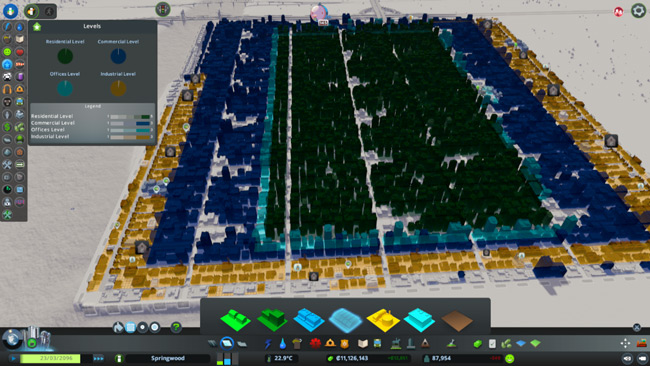This screenshot has height=366, width=650.
Task: Select the Roads tool in toolbar
Action: [213, 343]
